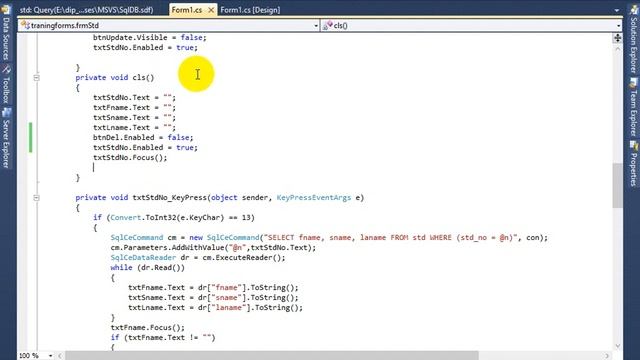The height and width of the screenshot is (360, 640).
Task: Open the Server Explorer side panel
Action: [6, 138]
